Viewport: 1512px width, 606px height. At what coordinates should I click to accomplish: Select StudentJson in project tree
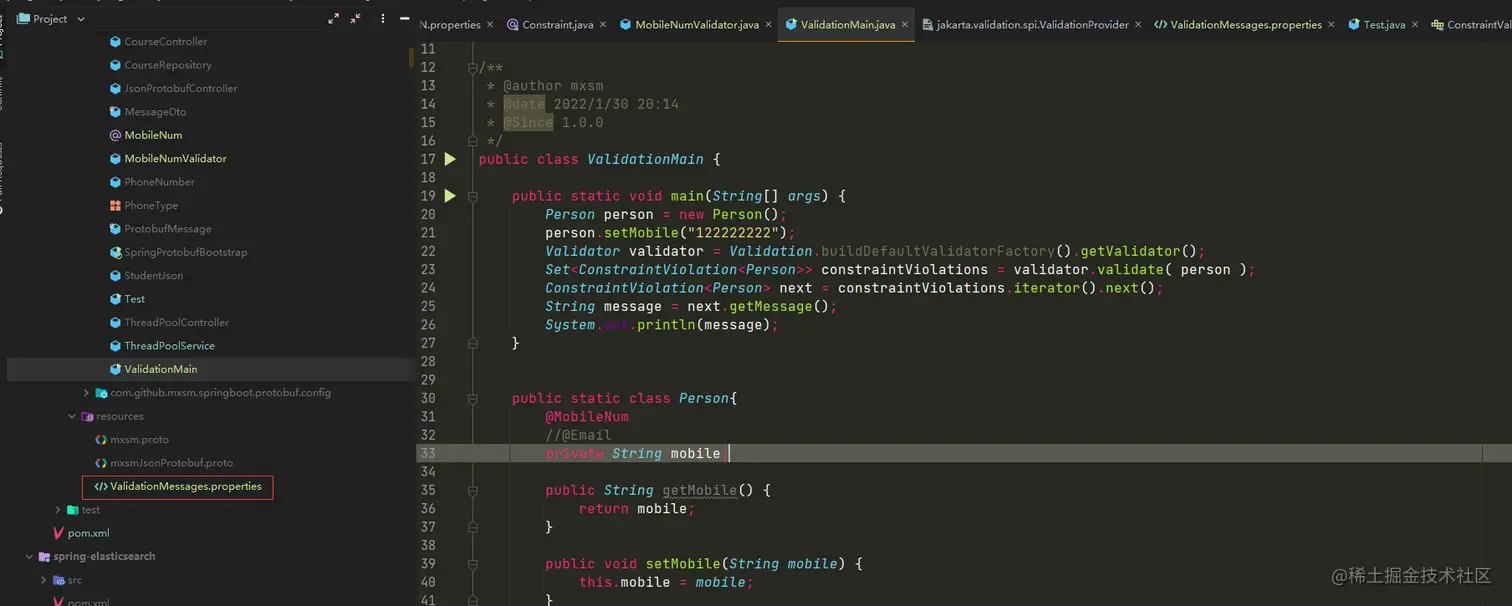click(153, 276)
